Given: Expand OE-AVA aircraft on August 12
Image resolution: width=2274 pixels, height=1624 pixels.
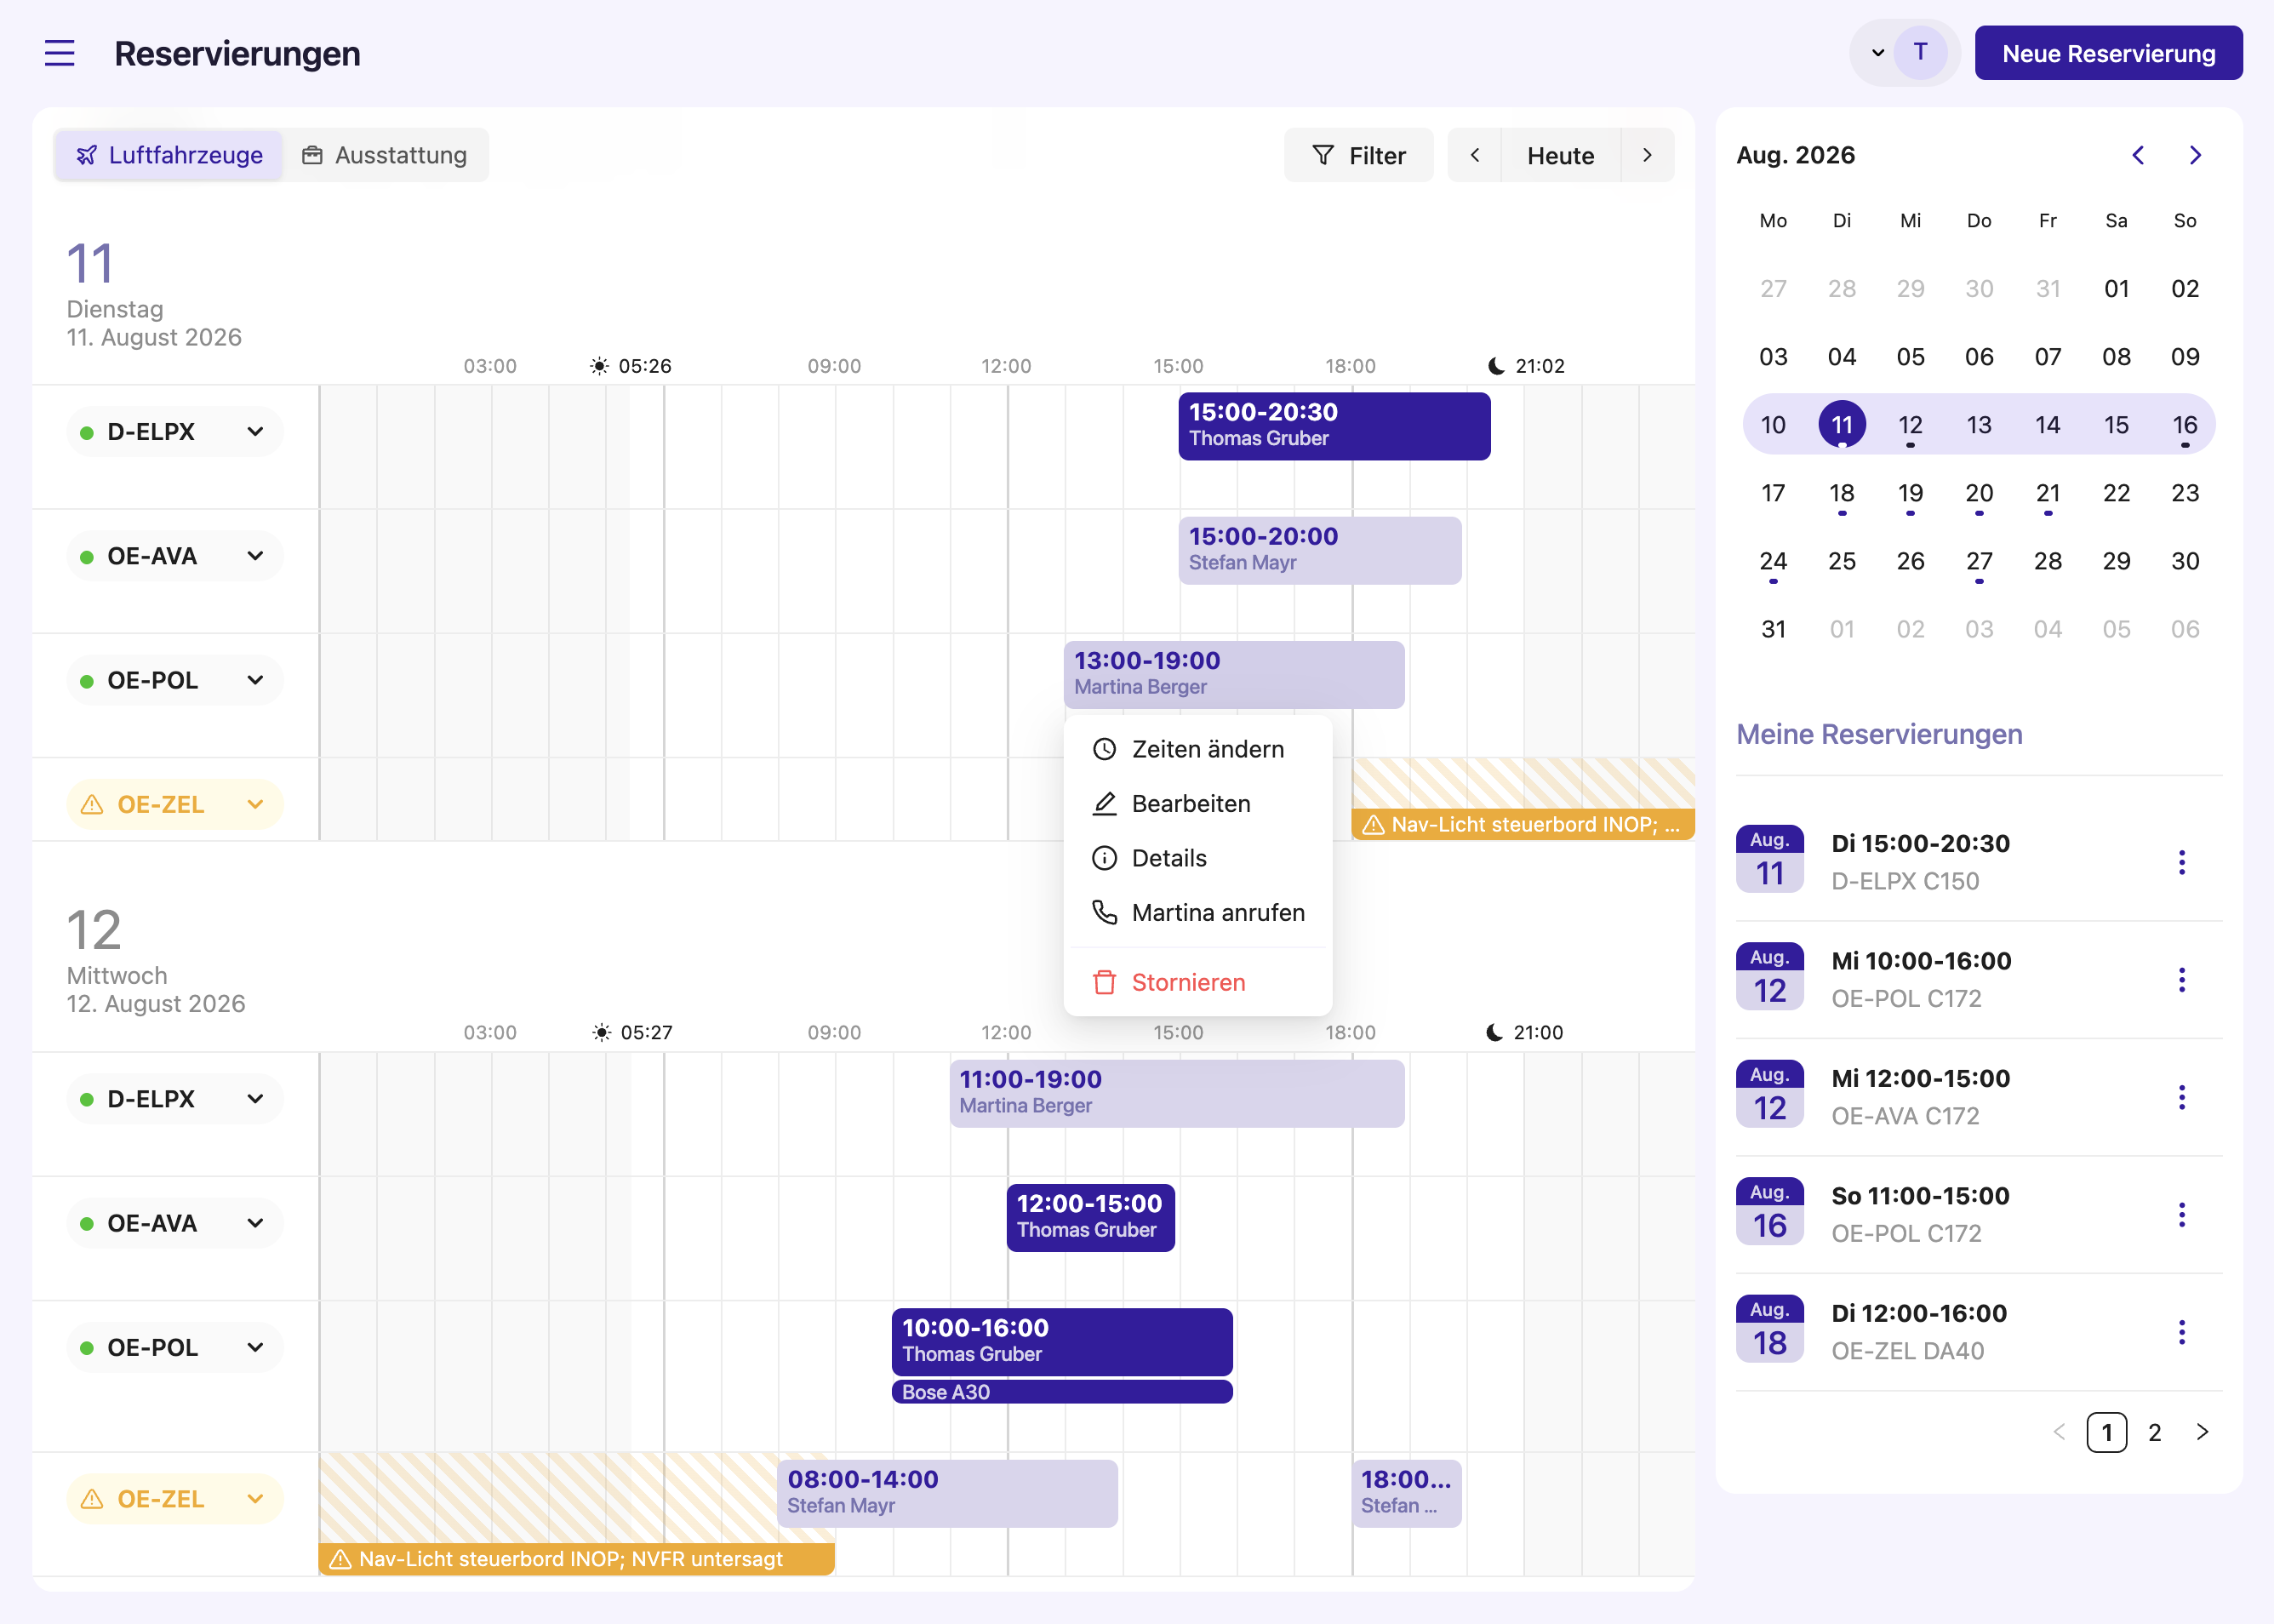Looking at the screenshot, I should (255, 1223).
